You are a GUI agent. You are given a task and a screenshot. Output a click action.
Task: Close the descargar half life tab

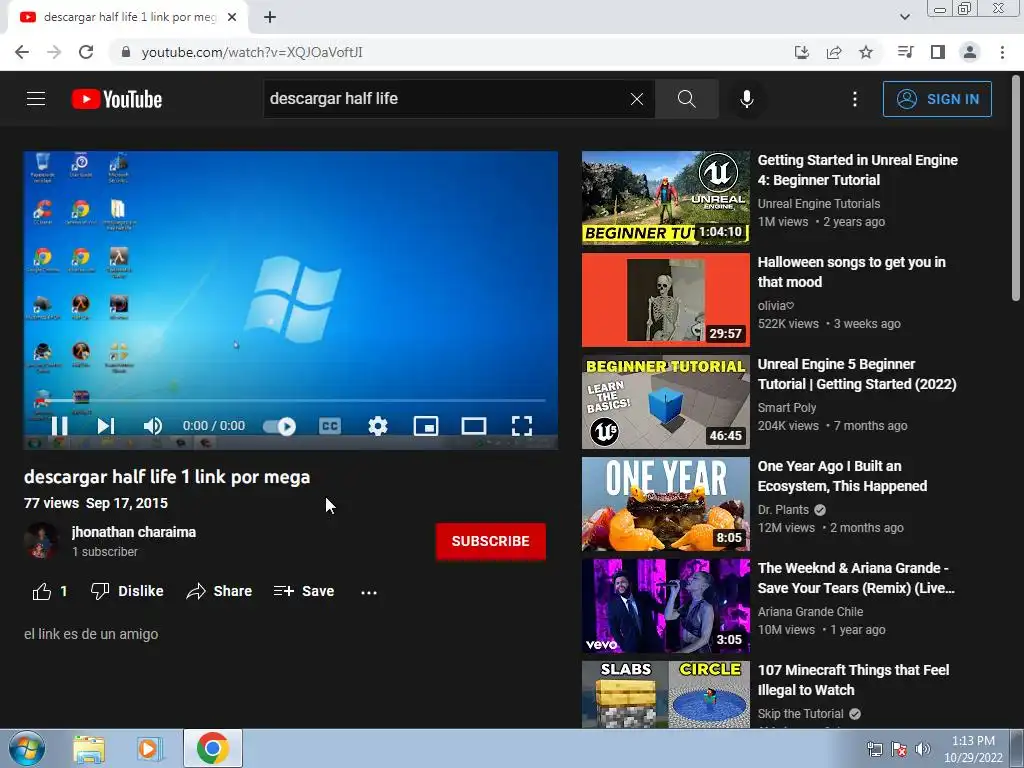(x=232, y=18)
